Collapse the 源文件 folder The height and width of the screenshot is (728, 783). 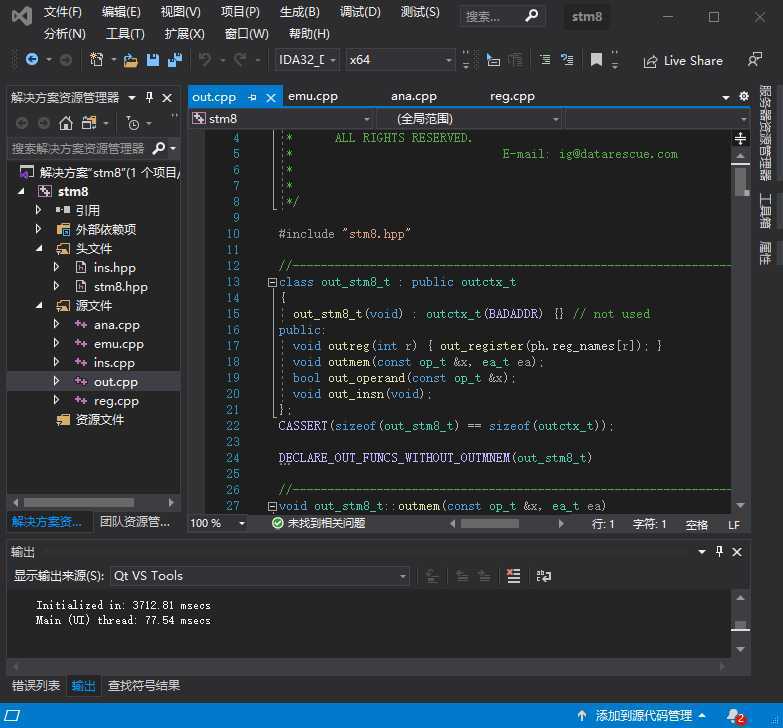[39, 305]
